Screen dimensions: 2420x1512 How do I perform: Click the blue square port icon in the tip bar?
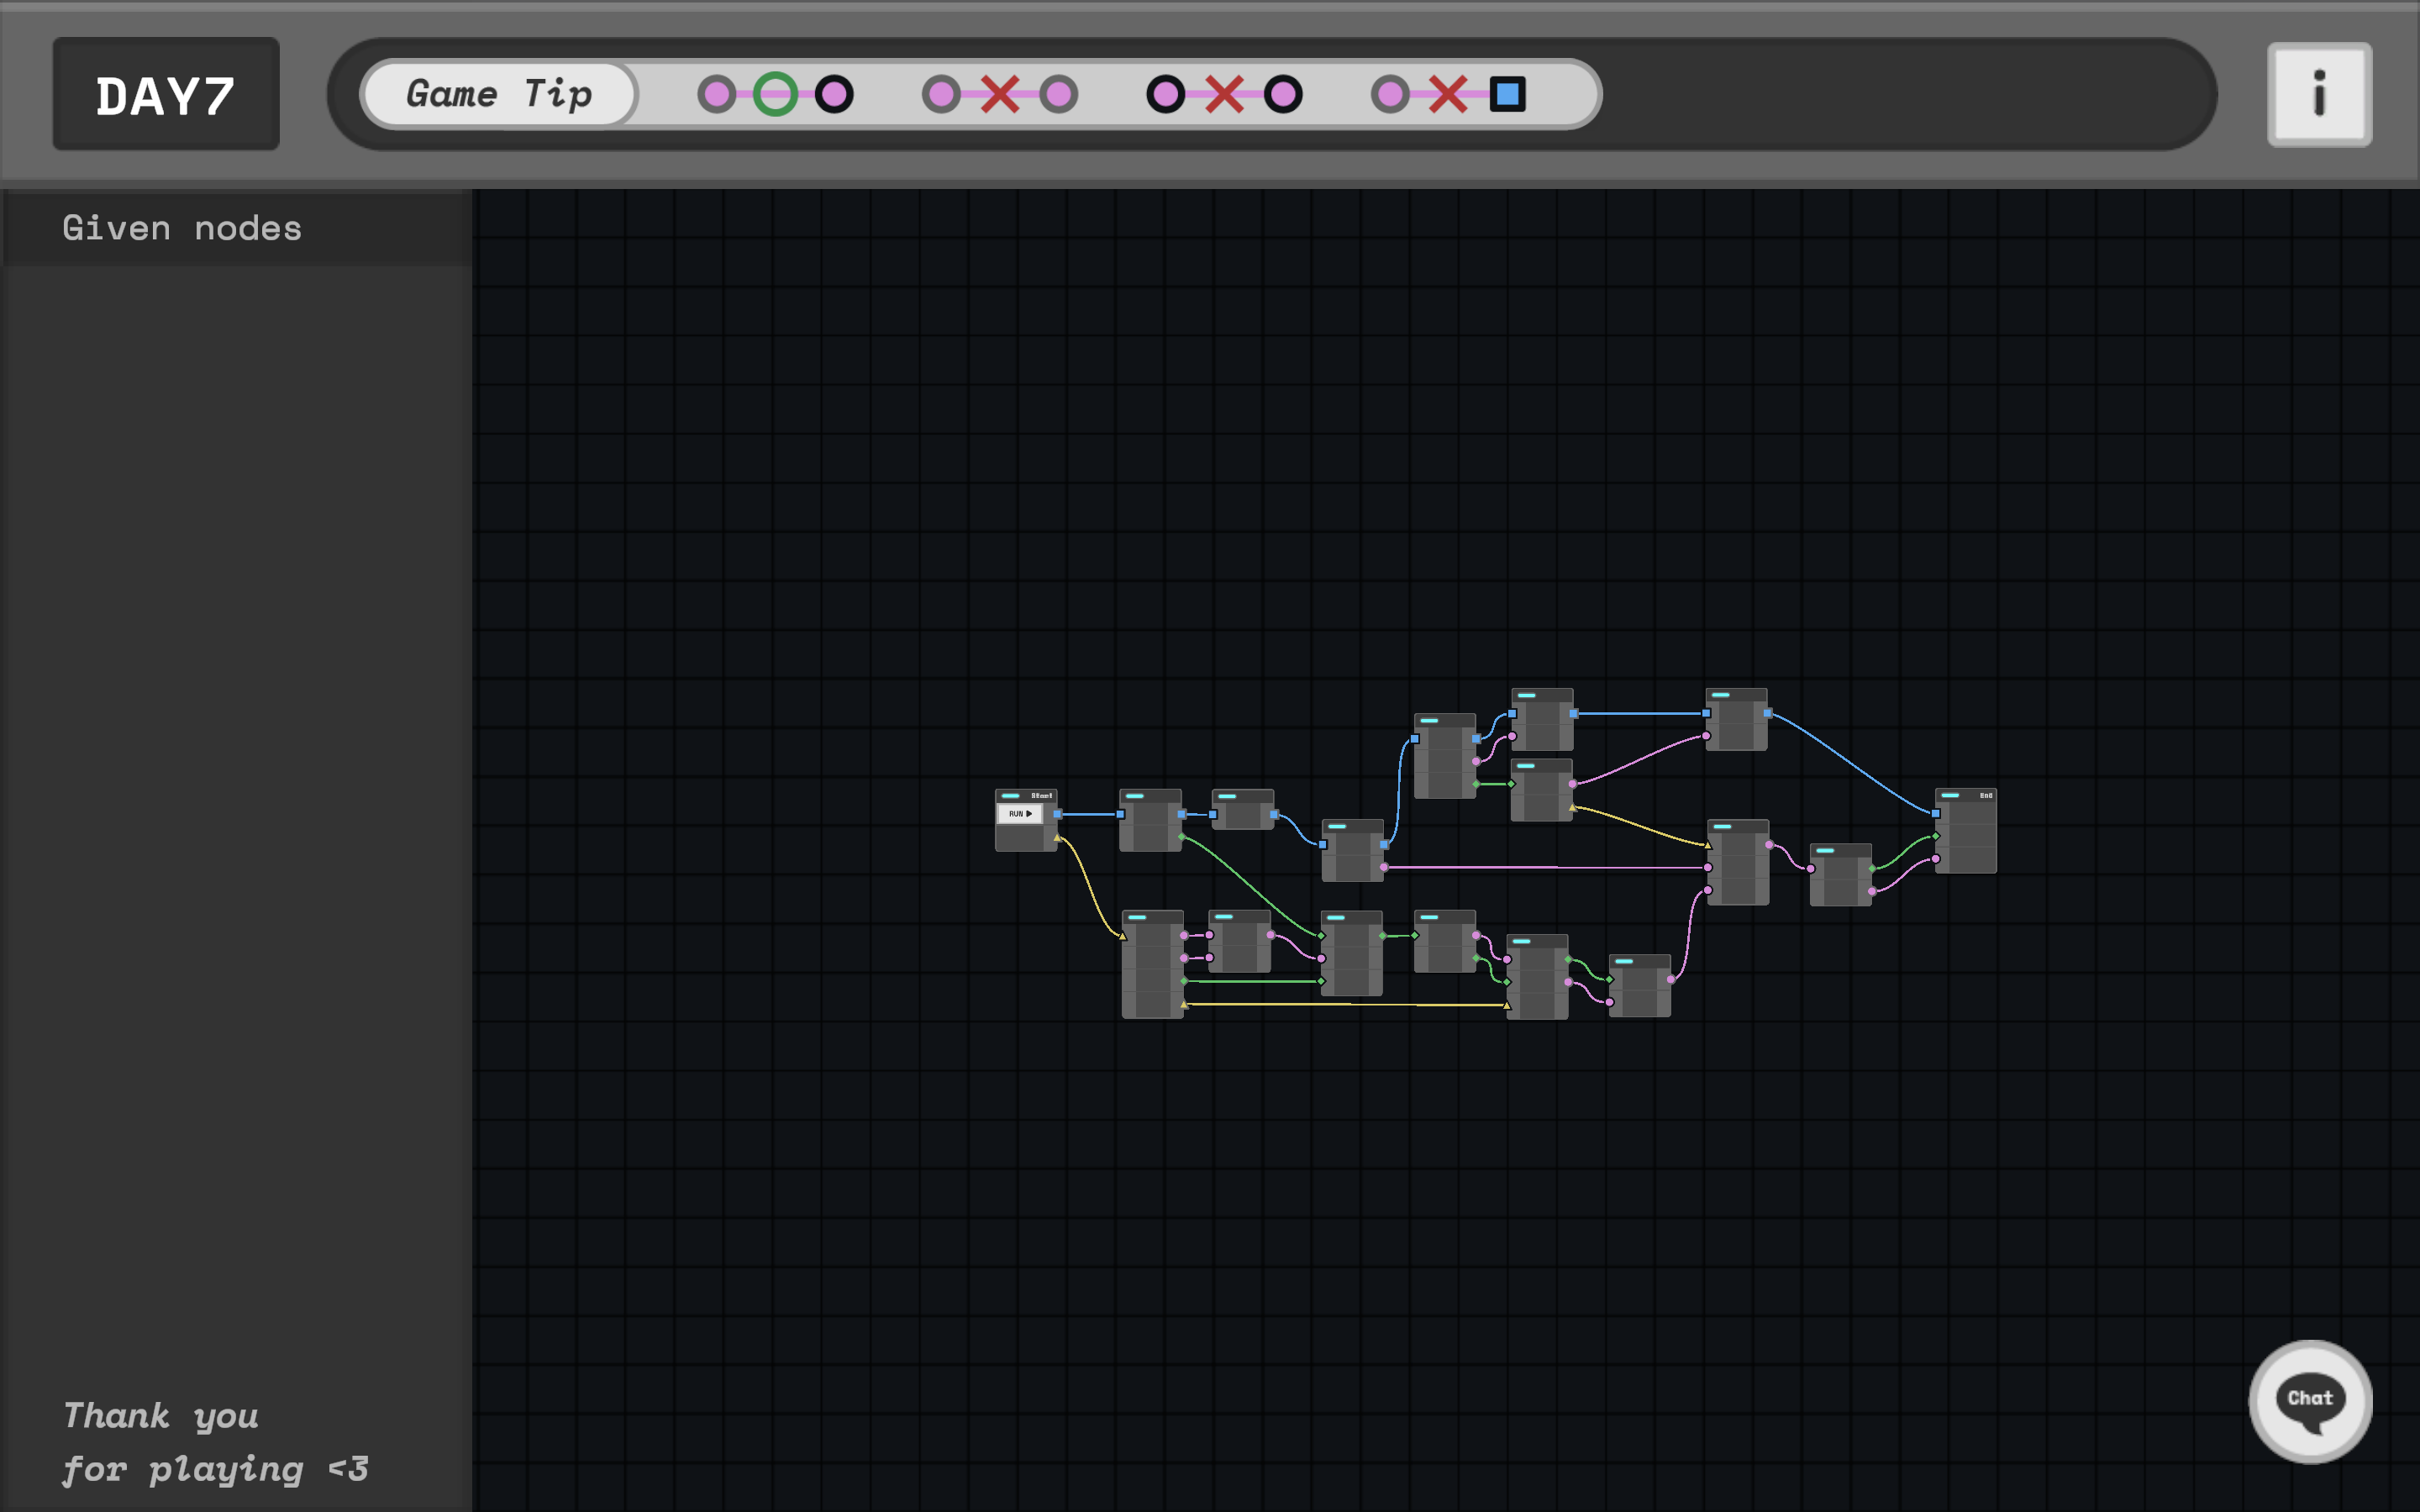click(1507, 95)
